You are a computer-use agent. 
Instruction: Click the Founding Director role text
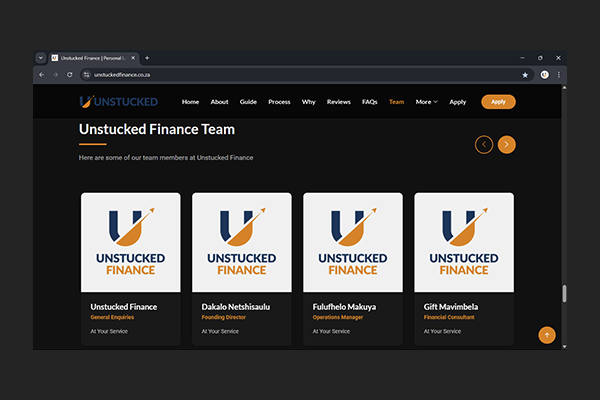pos(223,317)
